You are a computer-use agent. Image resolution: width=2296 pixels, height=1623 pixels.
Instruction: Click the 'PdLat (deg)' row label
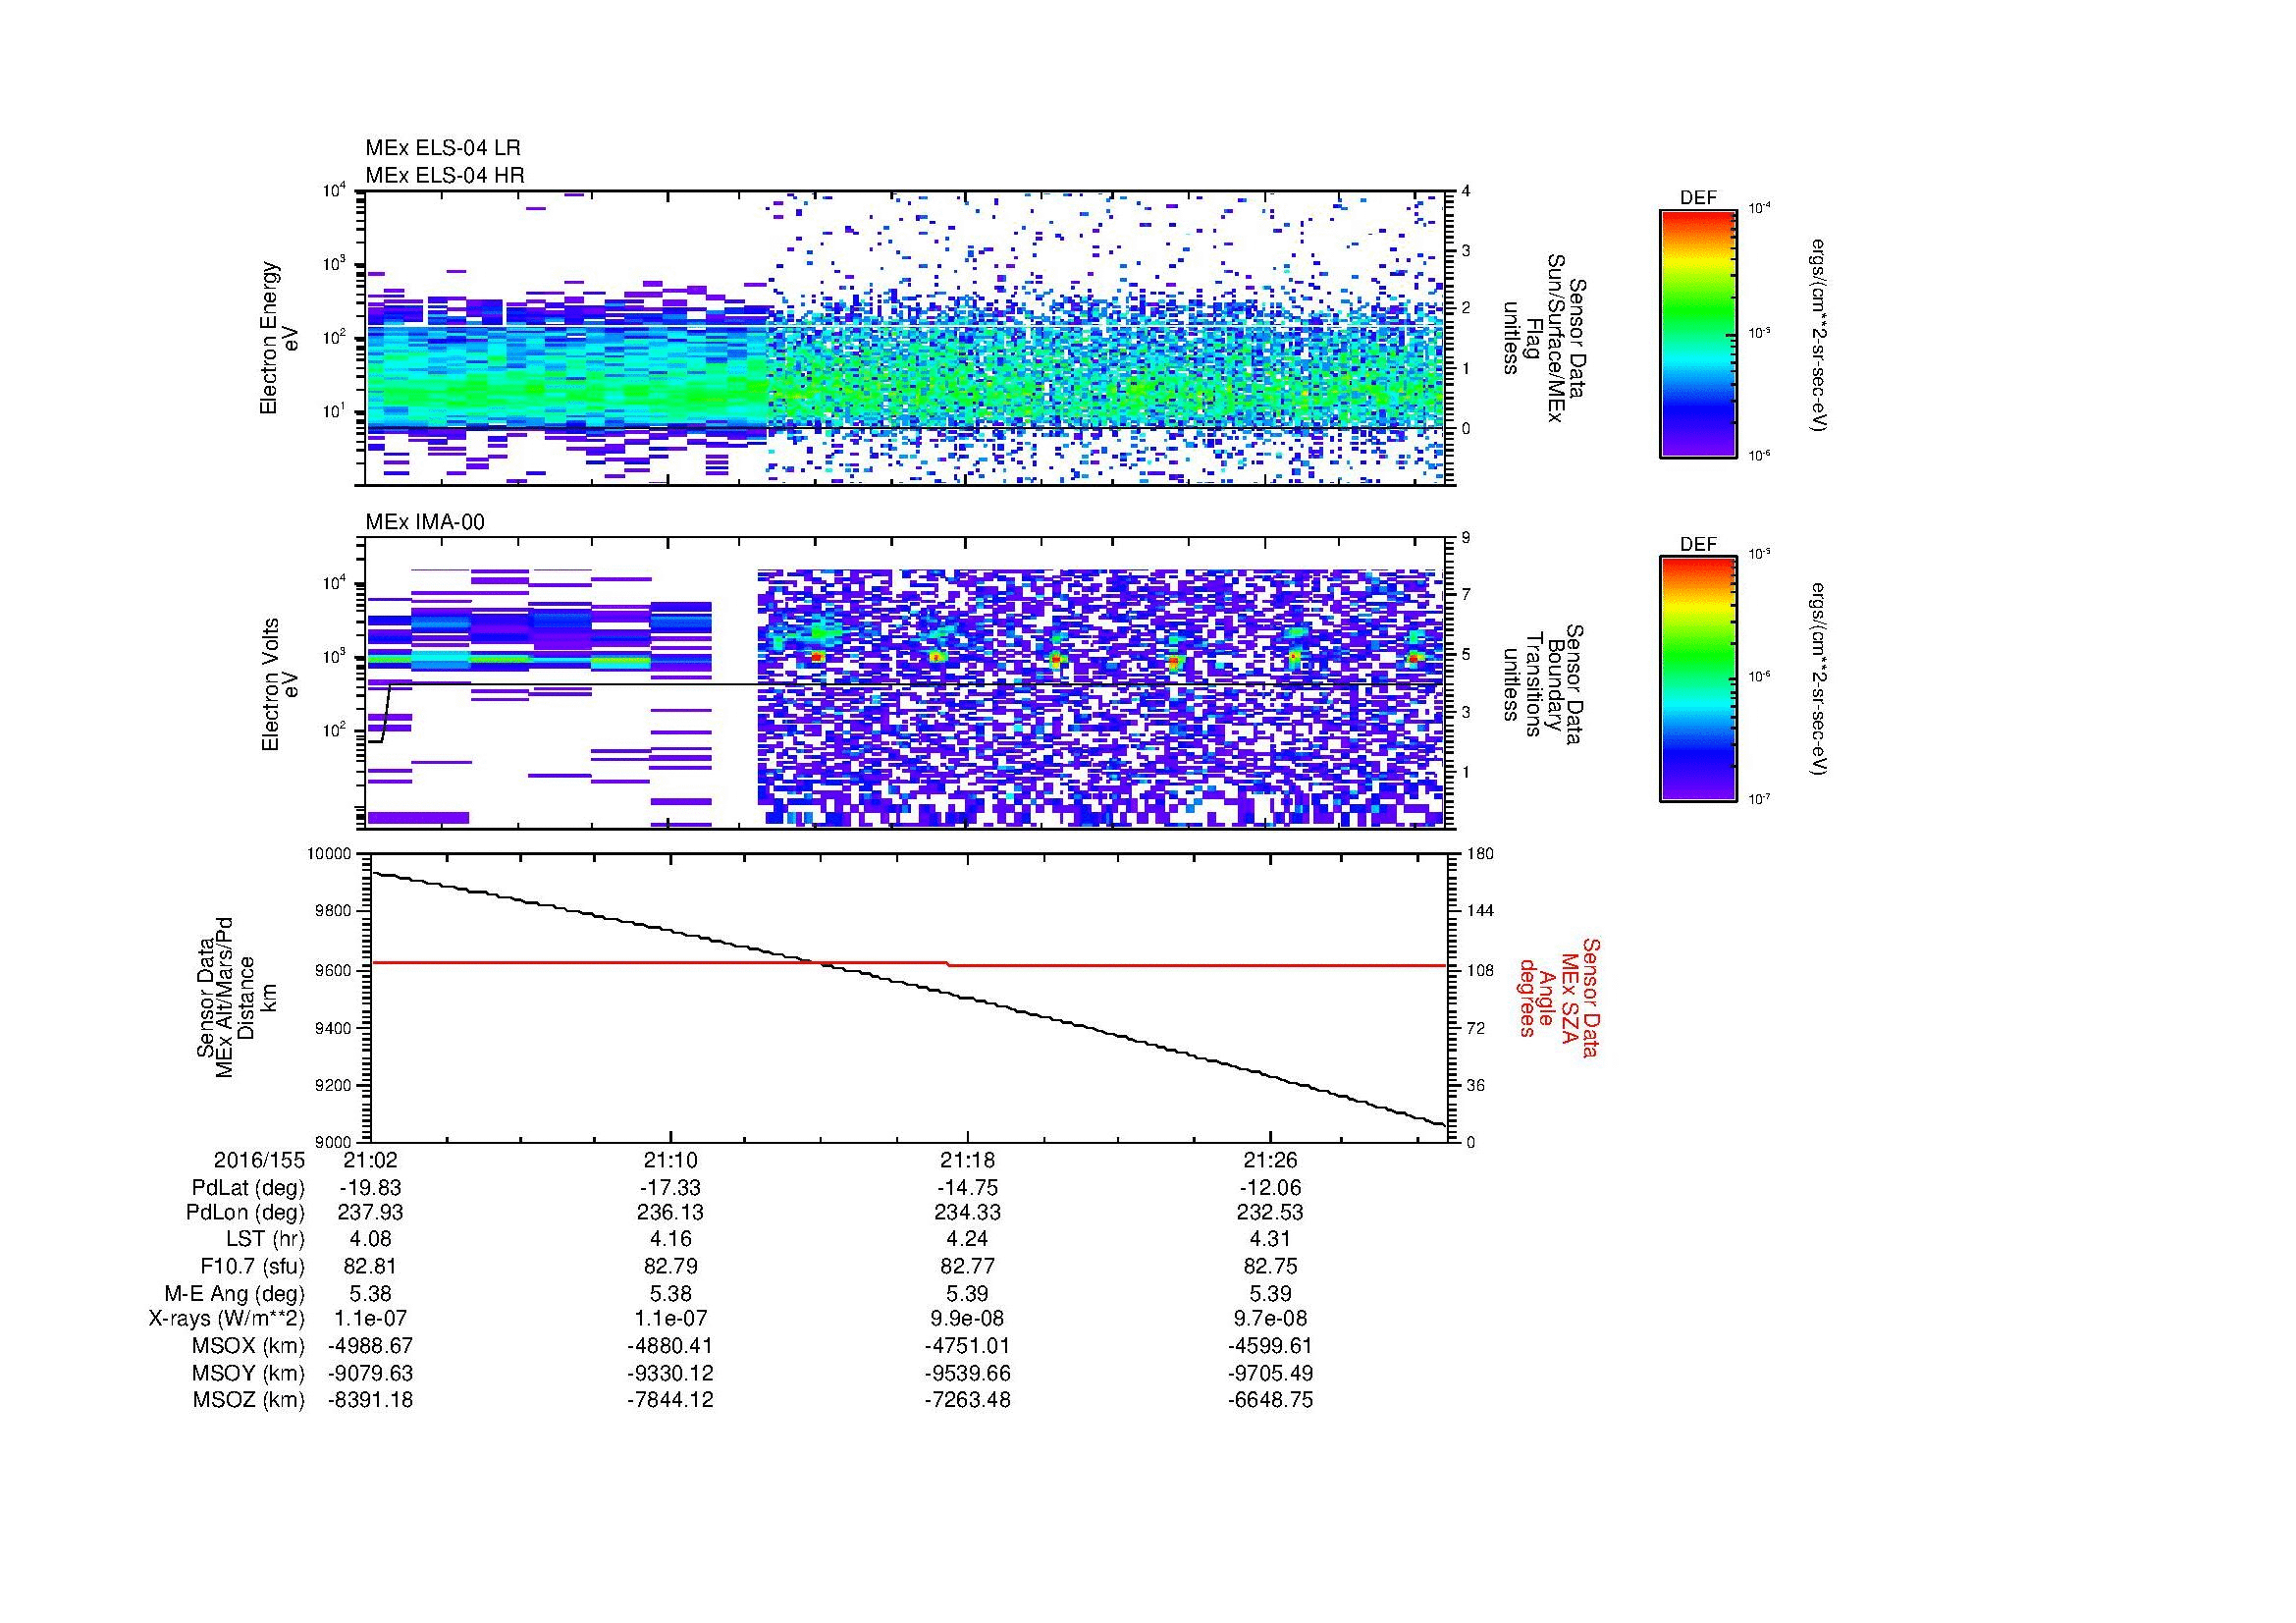[x=248, y=1187]
